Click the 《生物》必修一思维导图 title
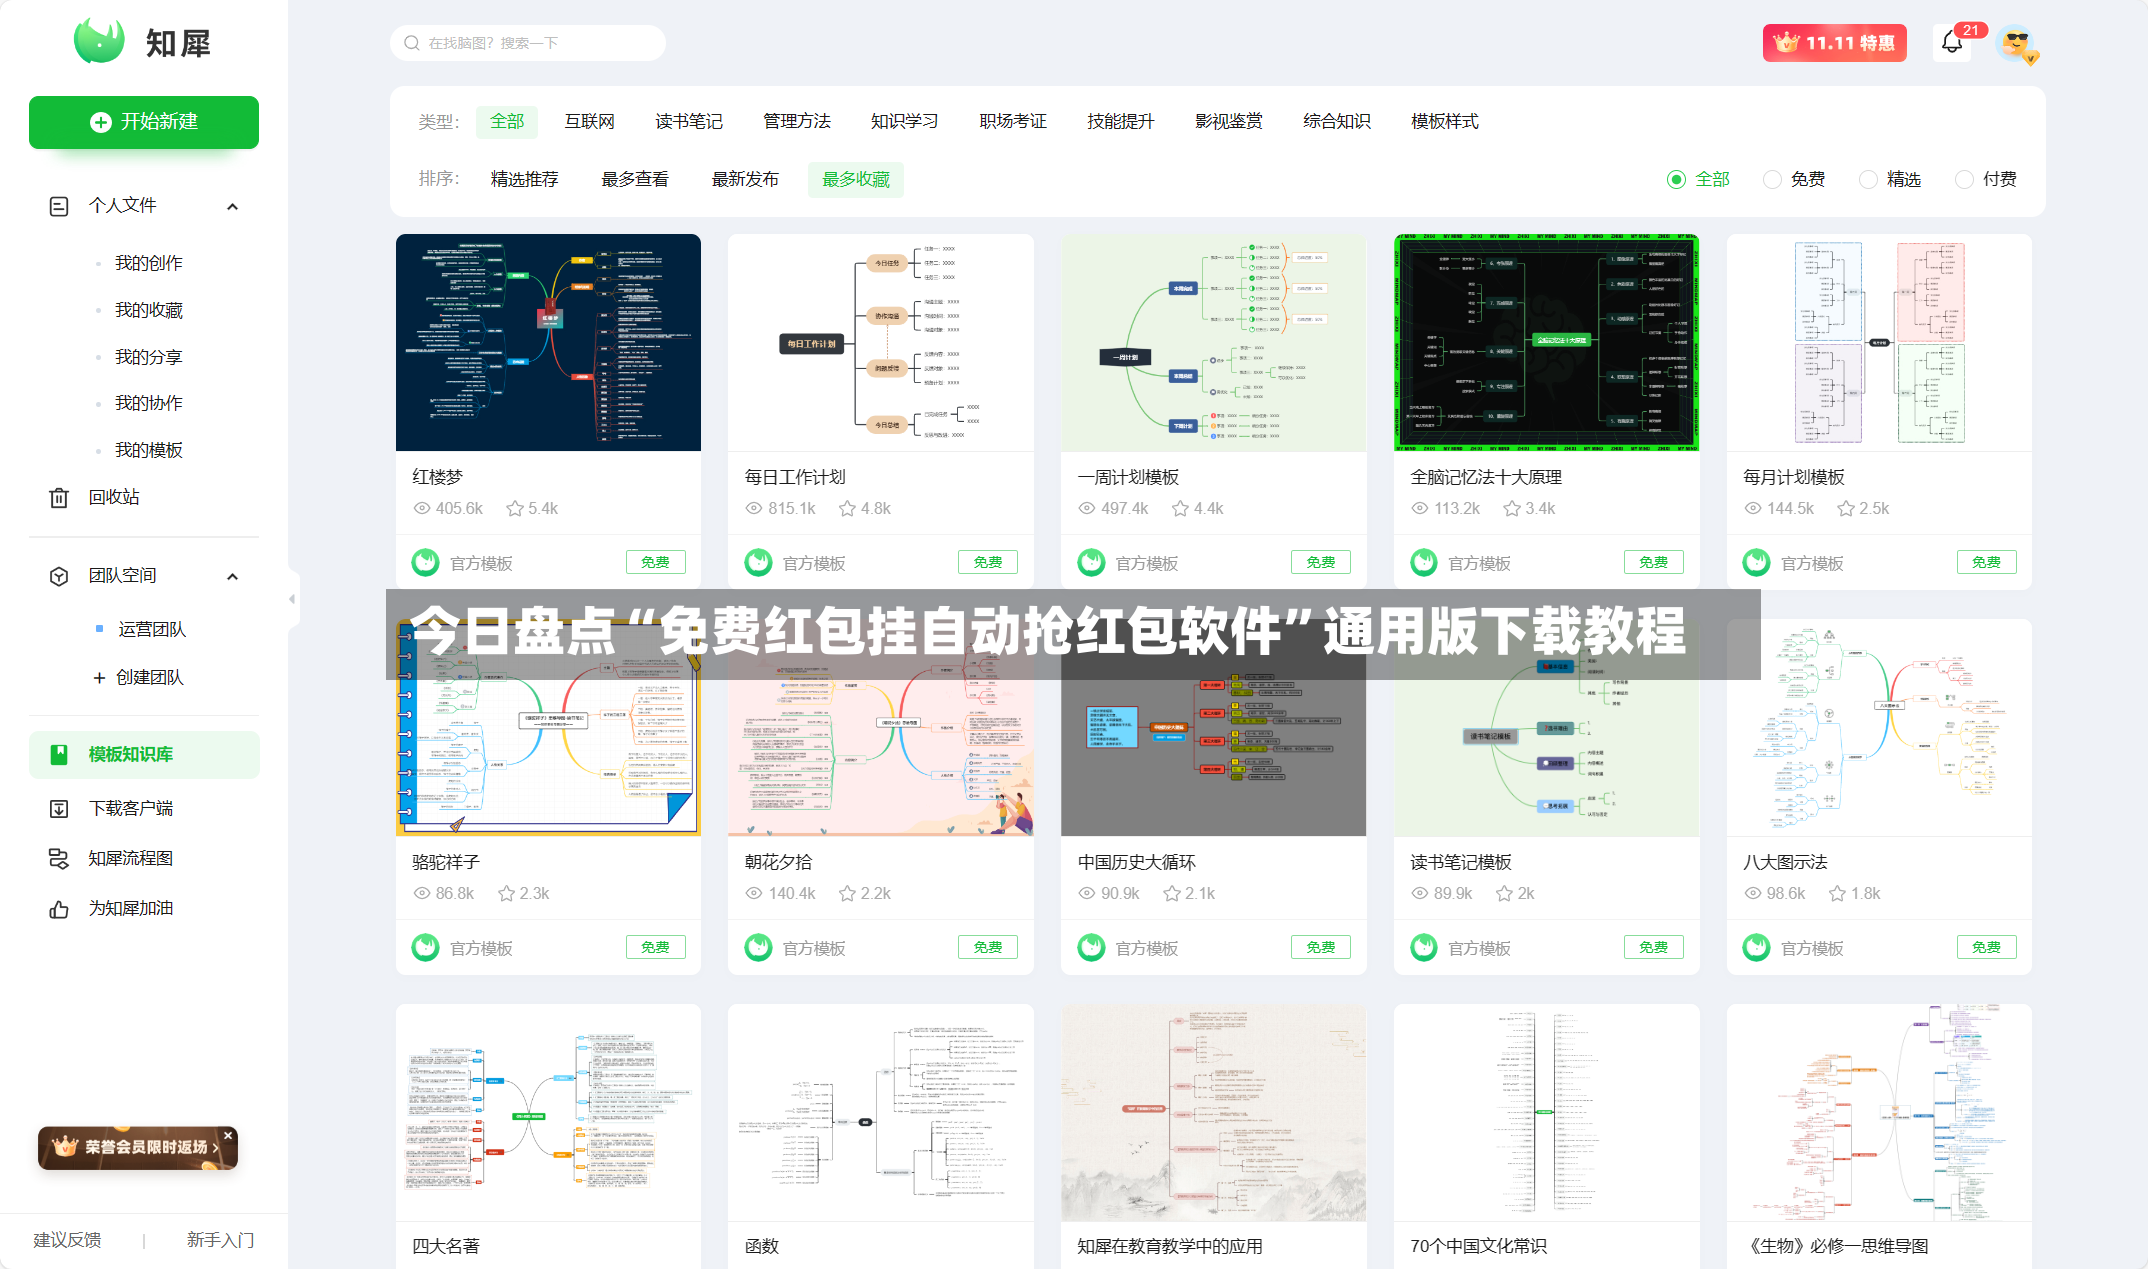Screen dimensions: 2148x1269 pos(1835,1247)
